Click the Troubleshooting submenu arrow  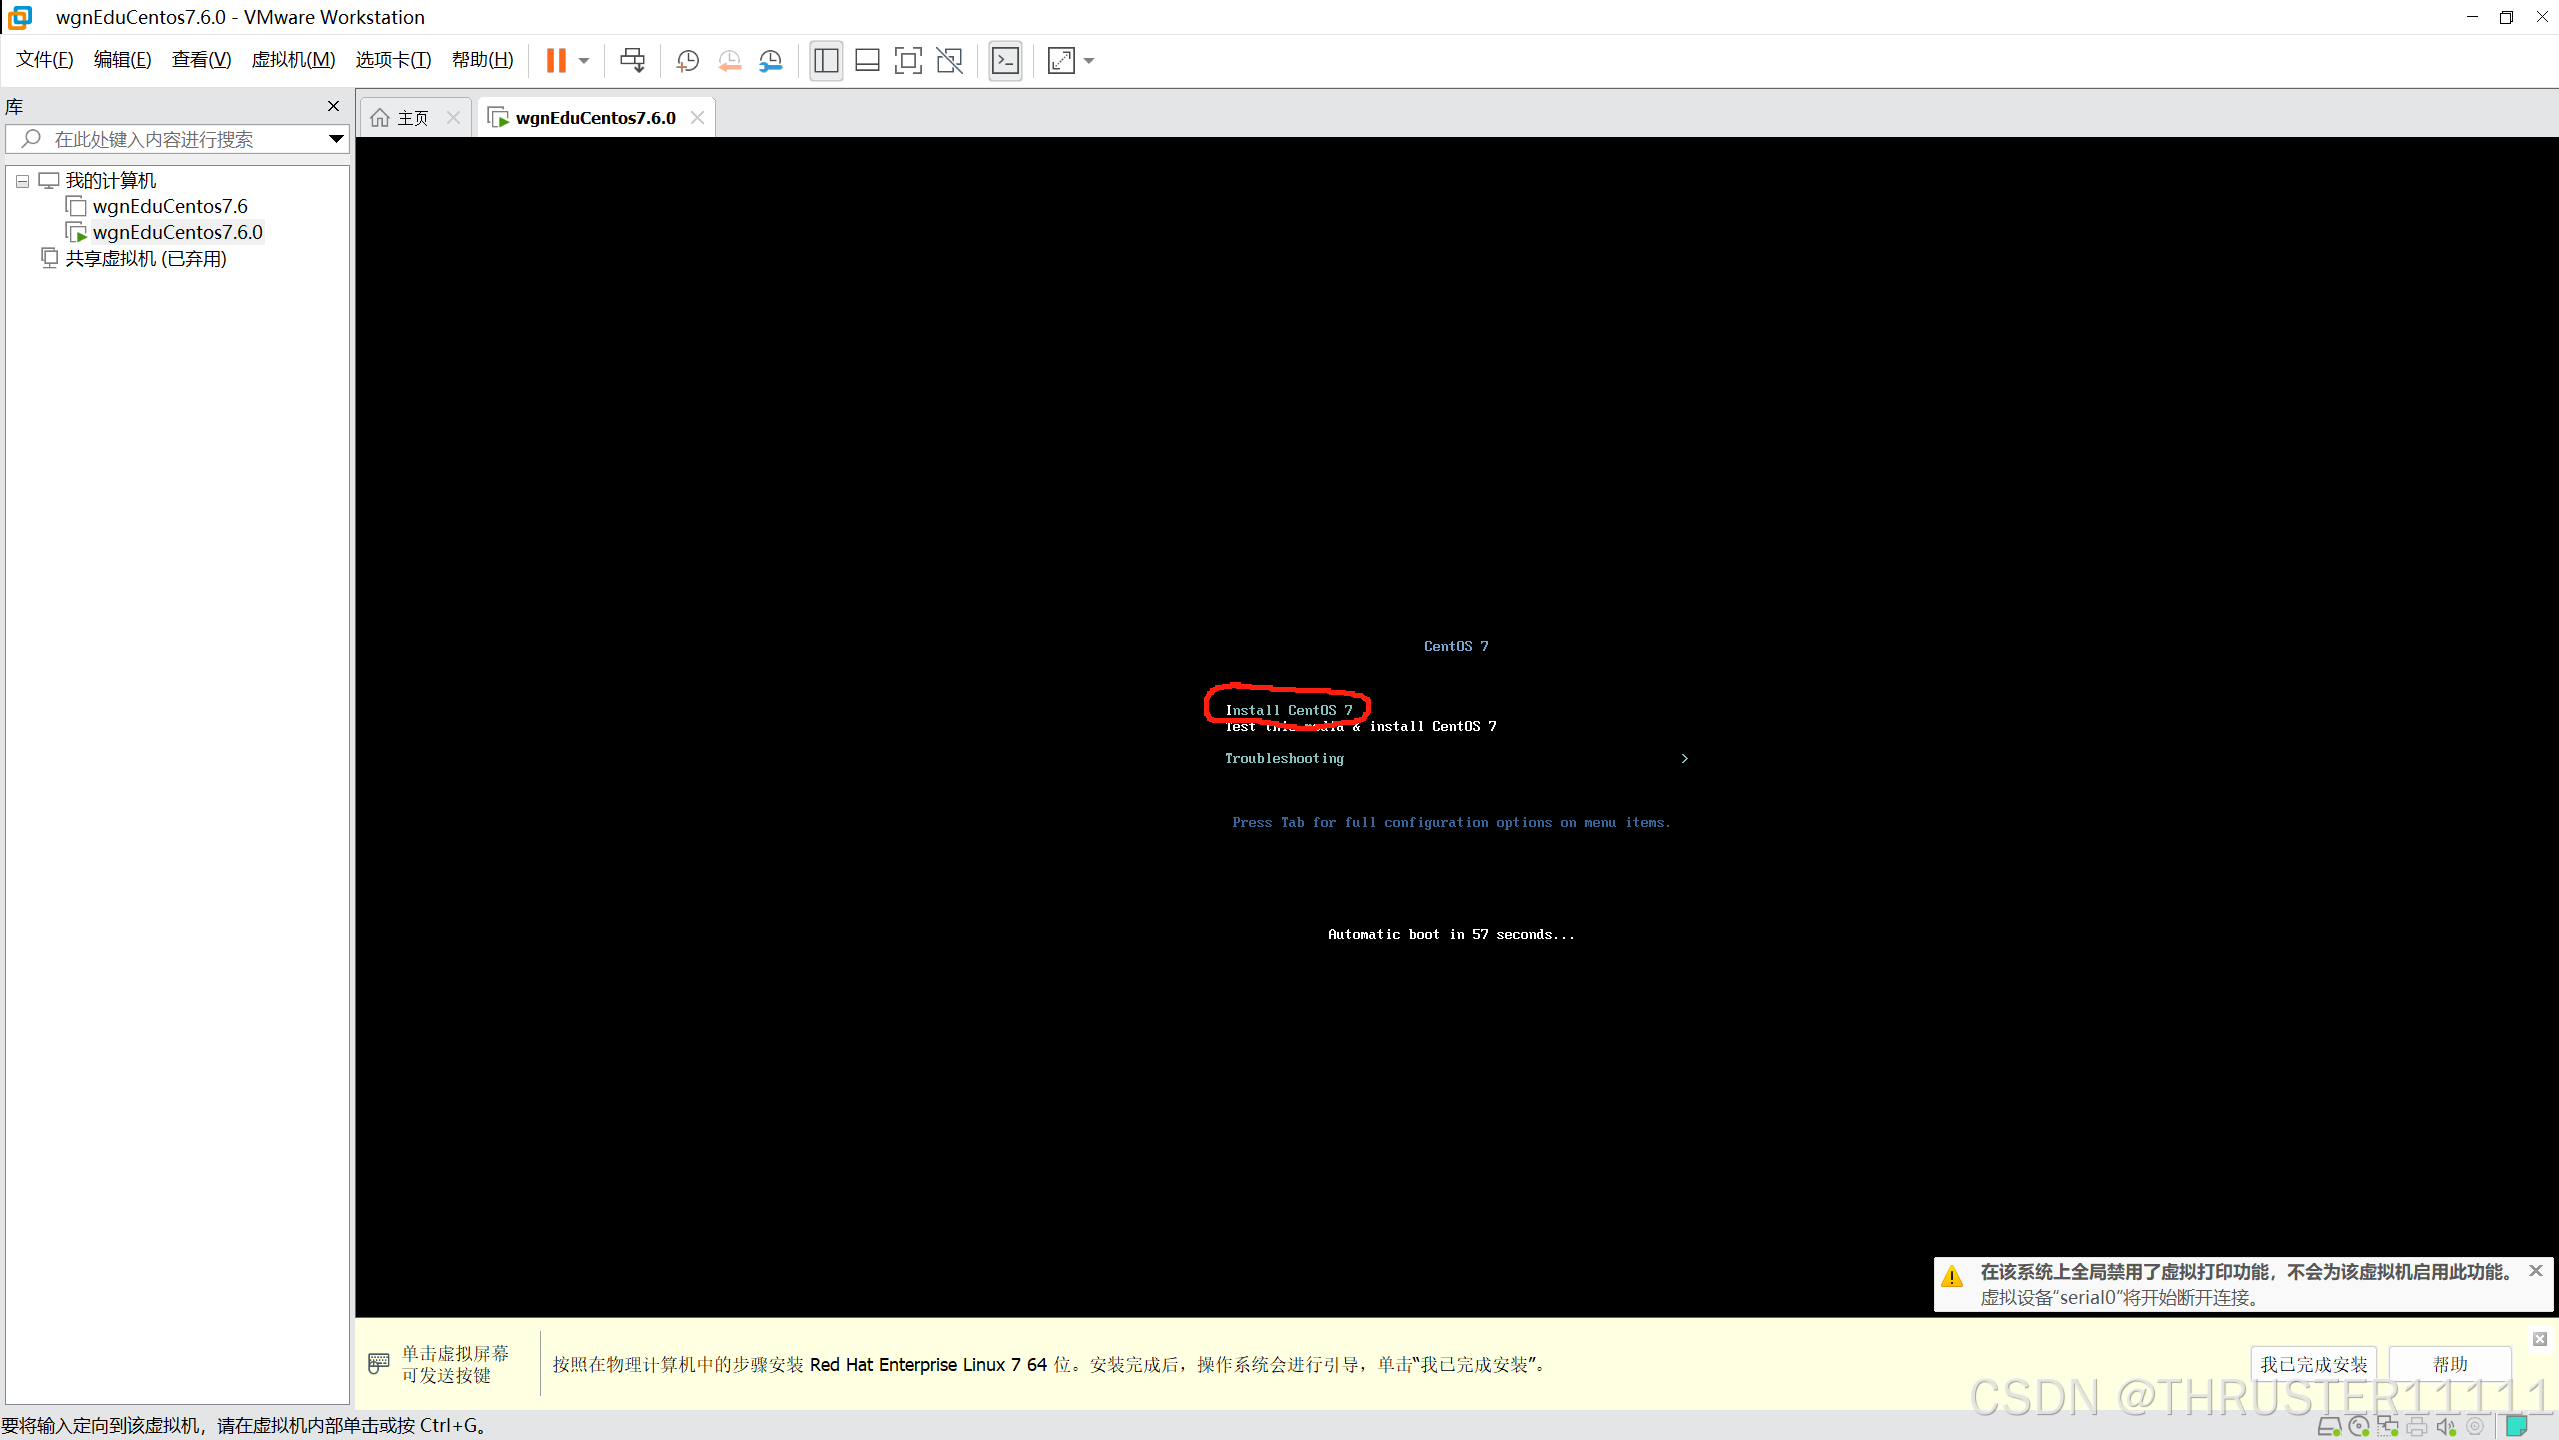coord(1685,758)
